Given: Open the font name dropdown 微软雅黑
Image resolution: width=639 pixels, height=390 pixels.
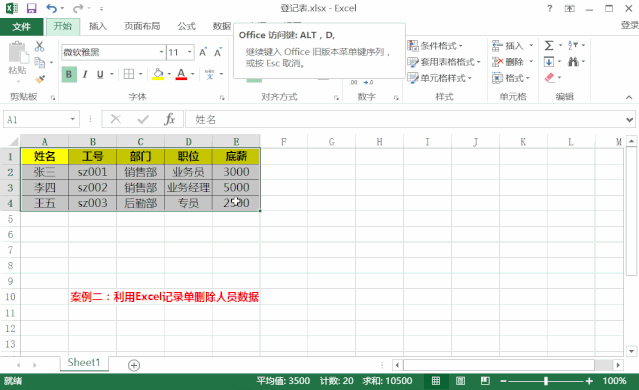Looking at the screenshot, I should [x=161, y=52].
